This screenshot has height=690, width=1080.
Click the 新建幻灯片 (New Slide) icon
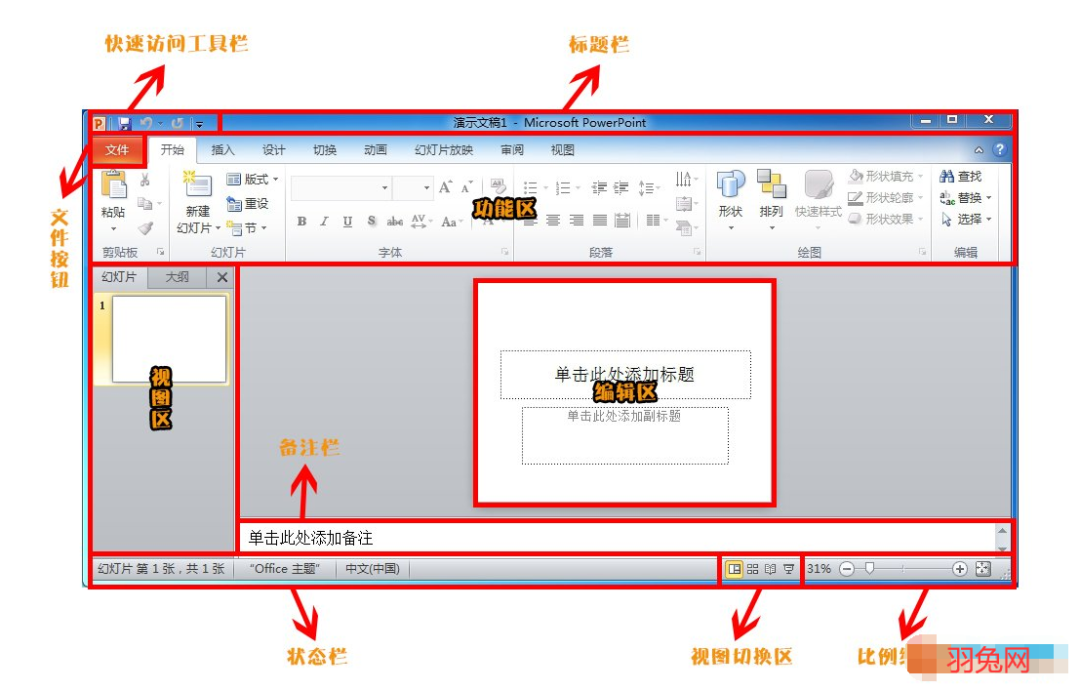pyautogui.click(x=198, y=185)
